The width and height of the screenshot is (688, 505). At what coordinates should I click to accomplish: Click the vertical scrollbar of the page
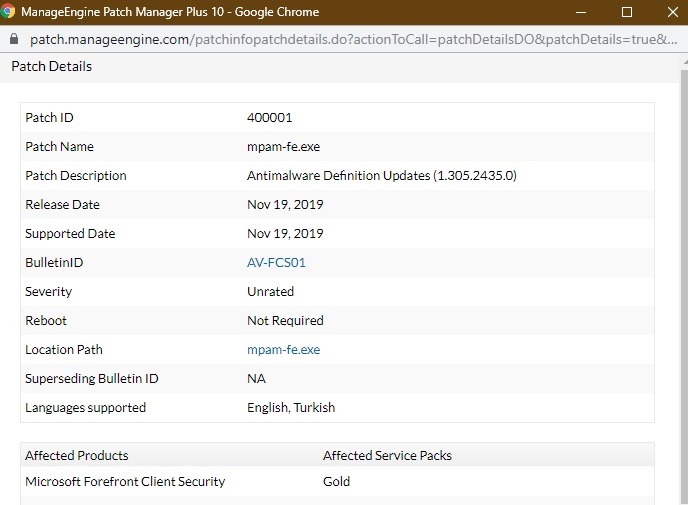click(x=684, y=285)
